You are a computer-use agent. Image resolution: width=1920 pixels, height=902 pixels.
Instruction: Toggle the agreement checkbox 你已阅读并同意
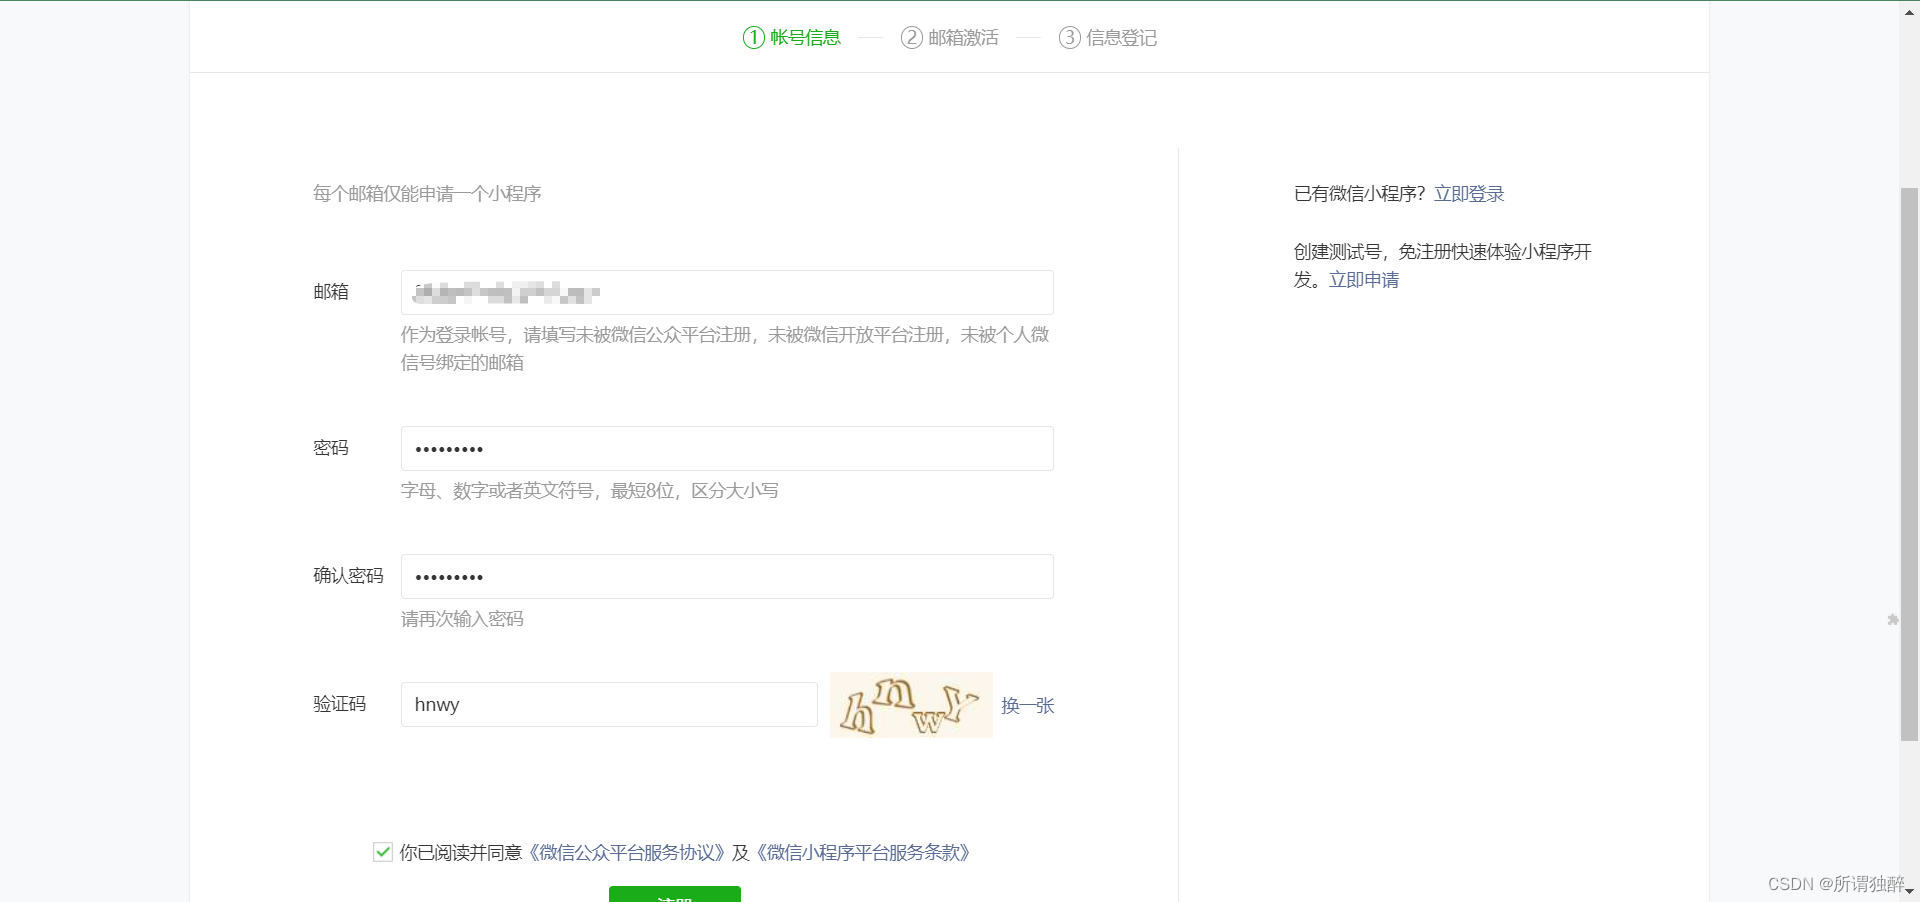(x=383, y=852)
